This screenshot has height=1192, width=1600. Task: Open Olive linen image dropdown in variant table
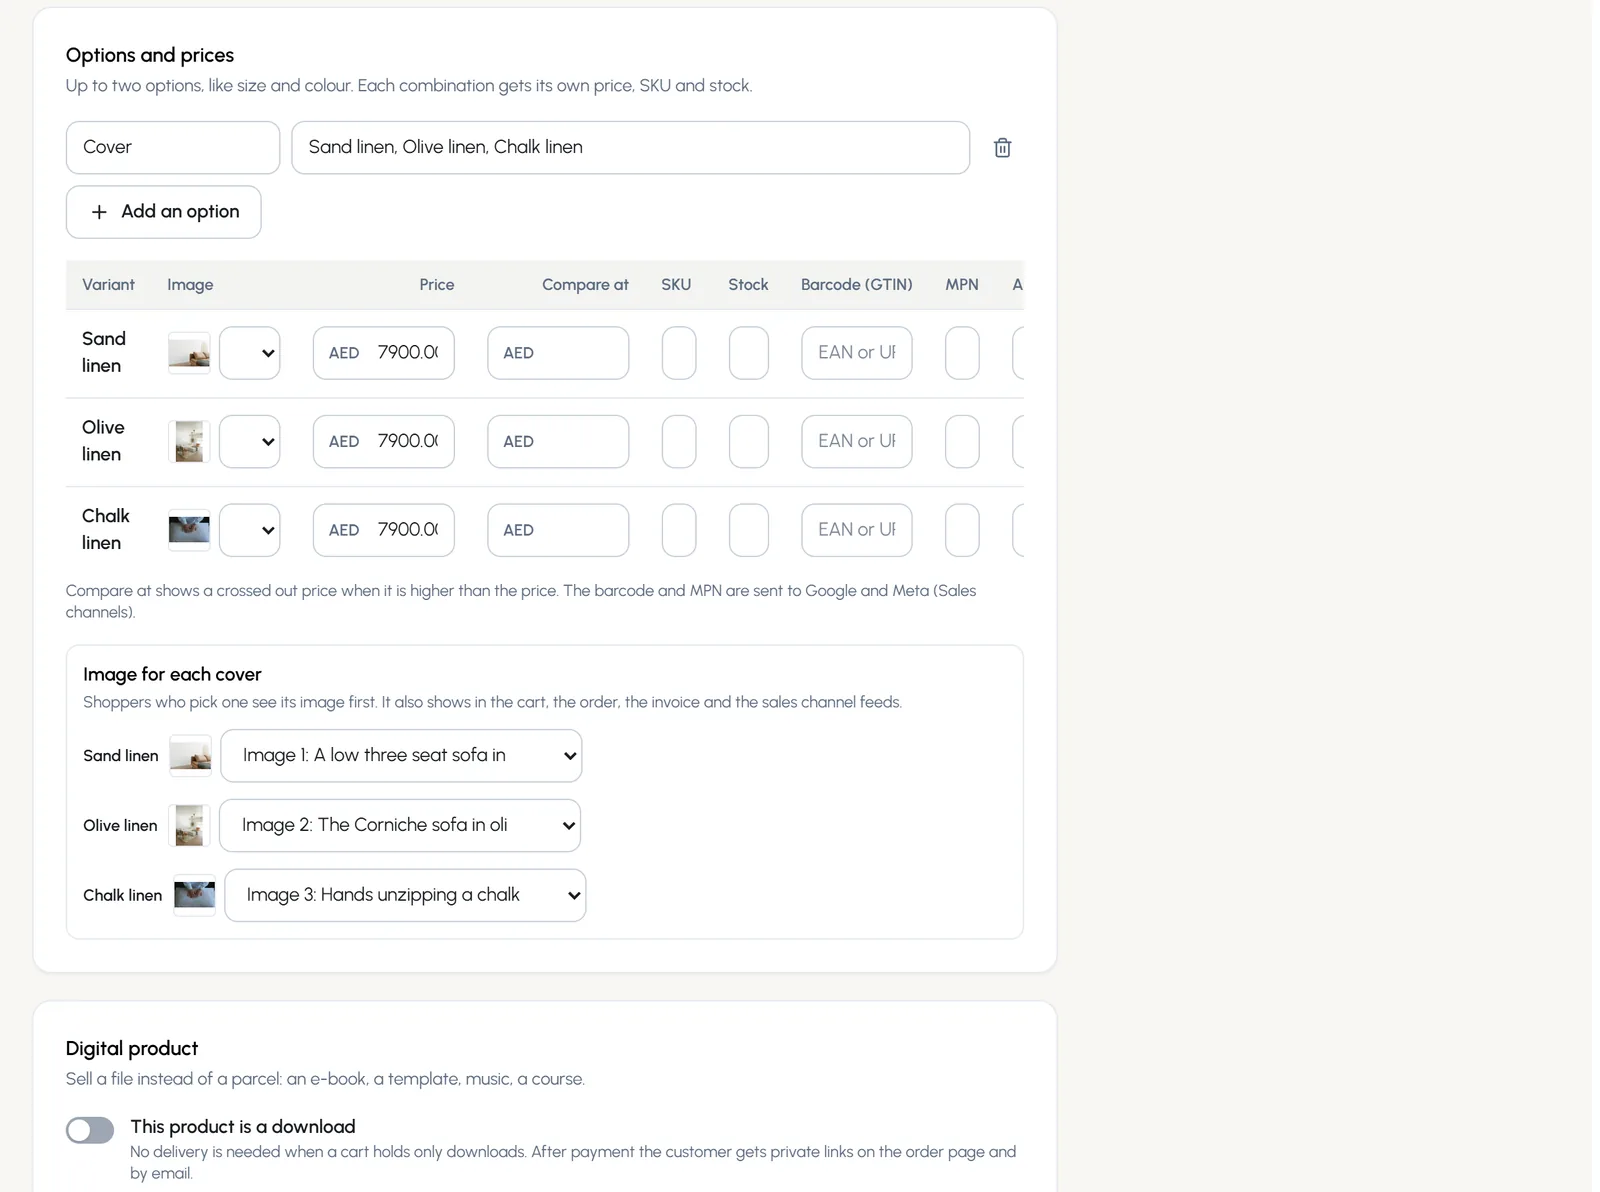(x=250, y=442)
